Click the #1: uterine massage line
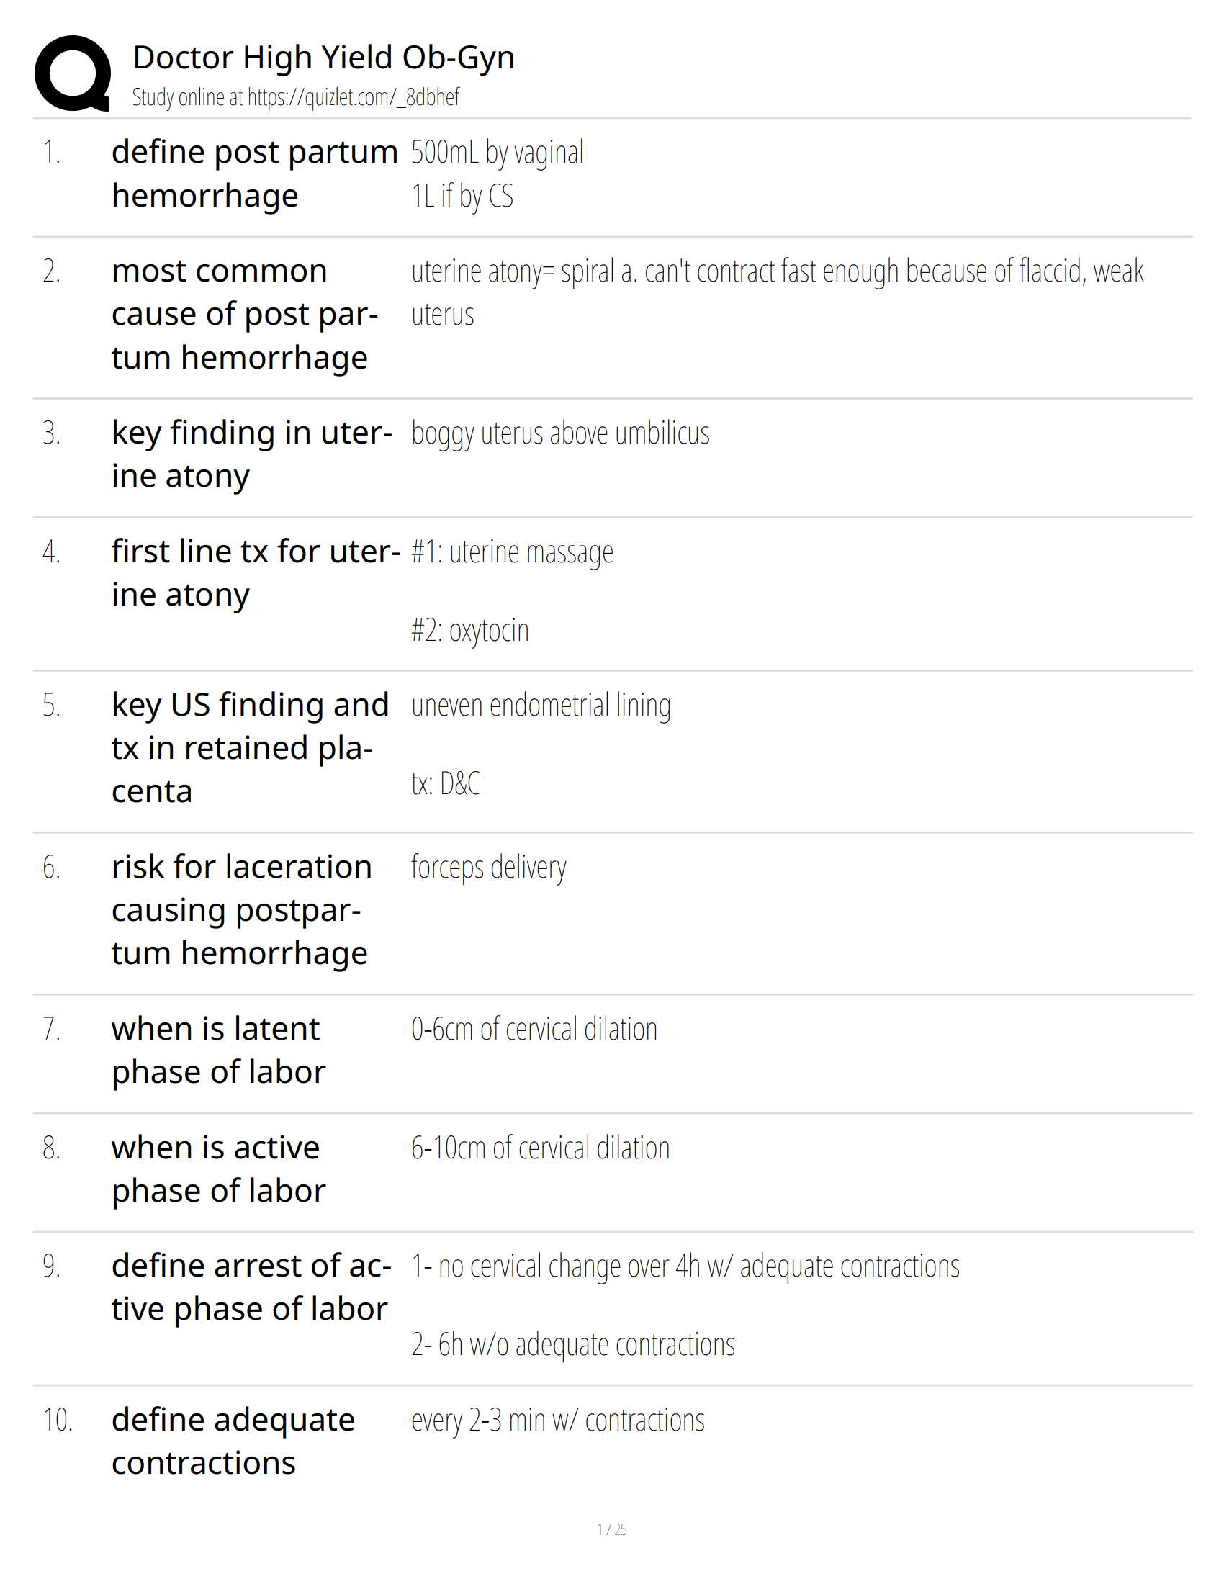 512,552
